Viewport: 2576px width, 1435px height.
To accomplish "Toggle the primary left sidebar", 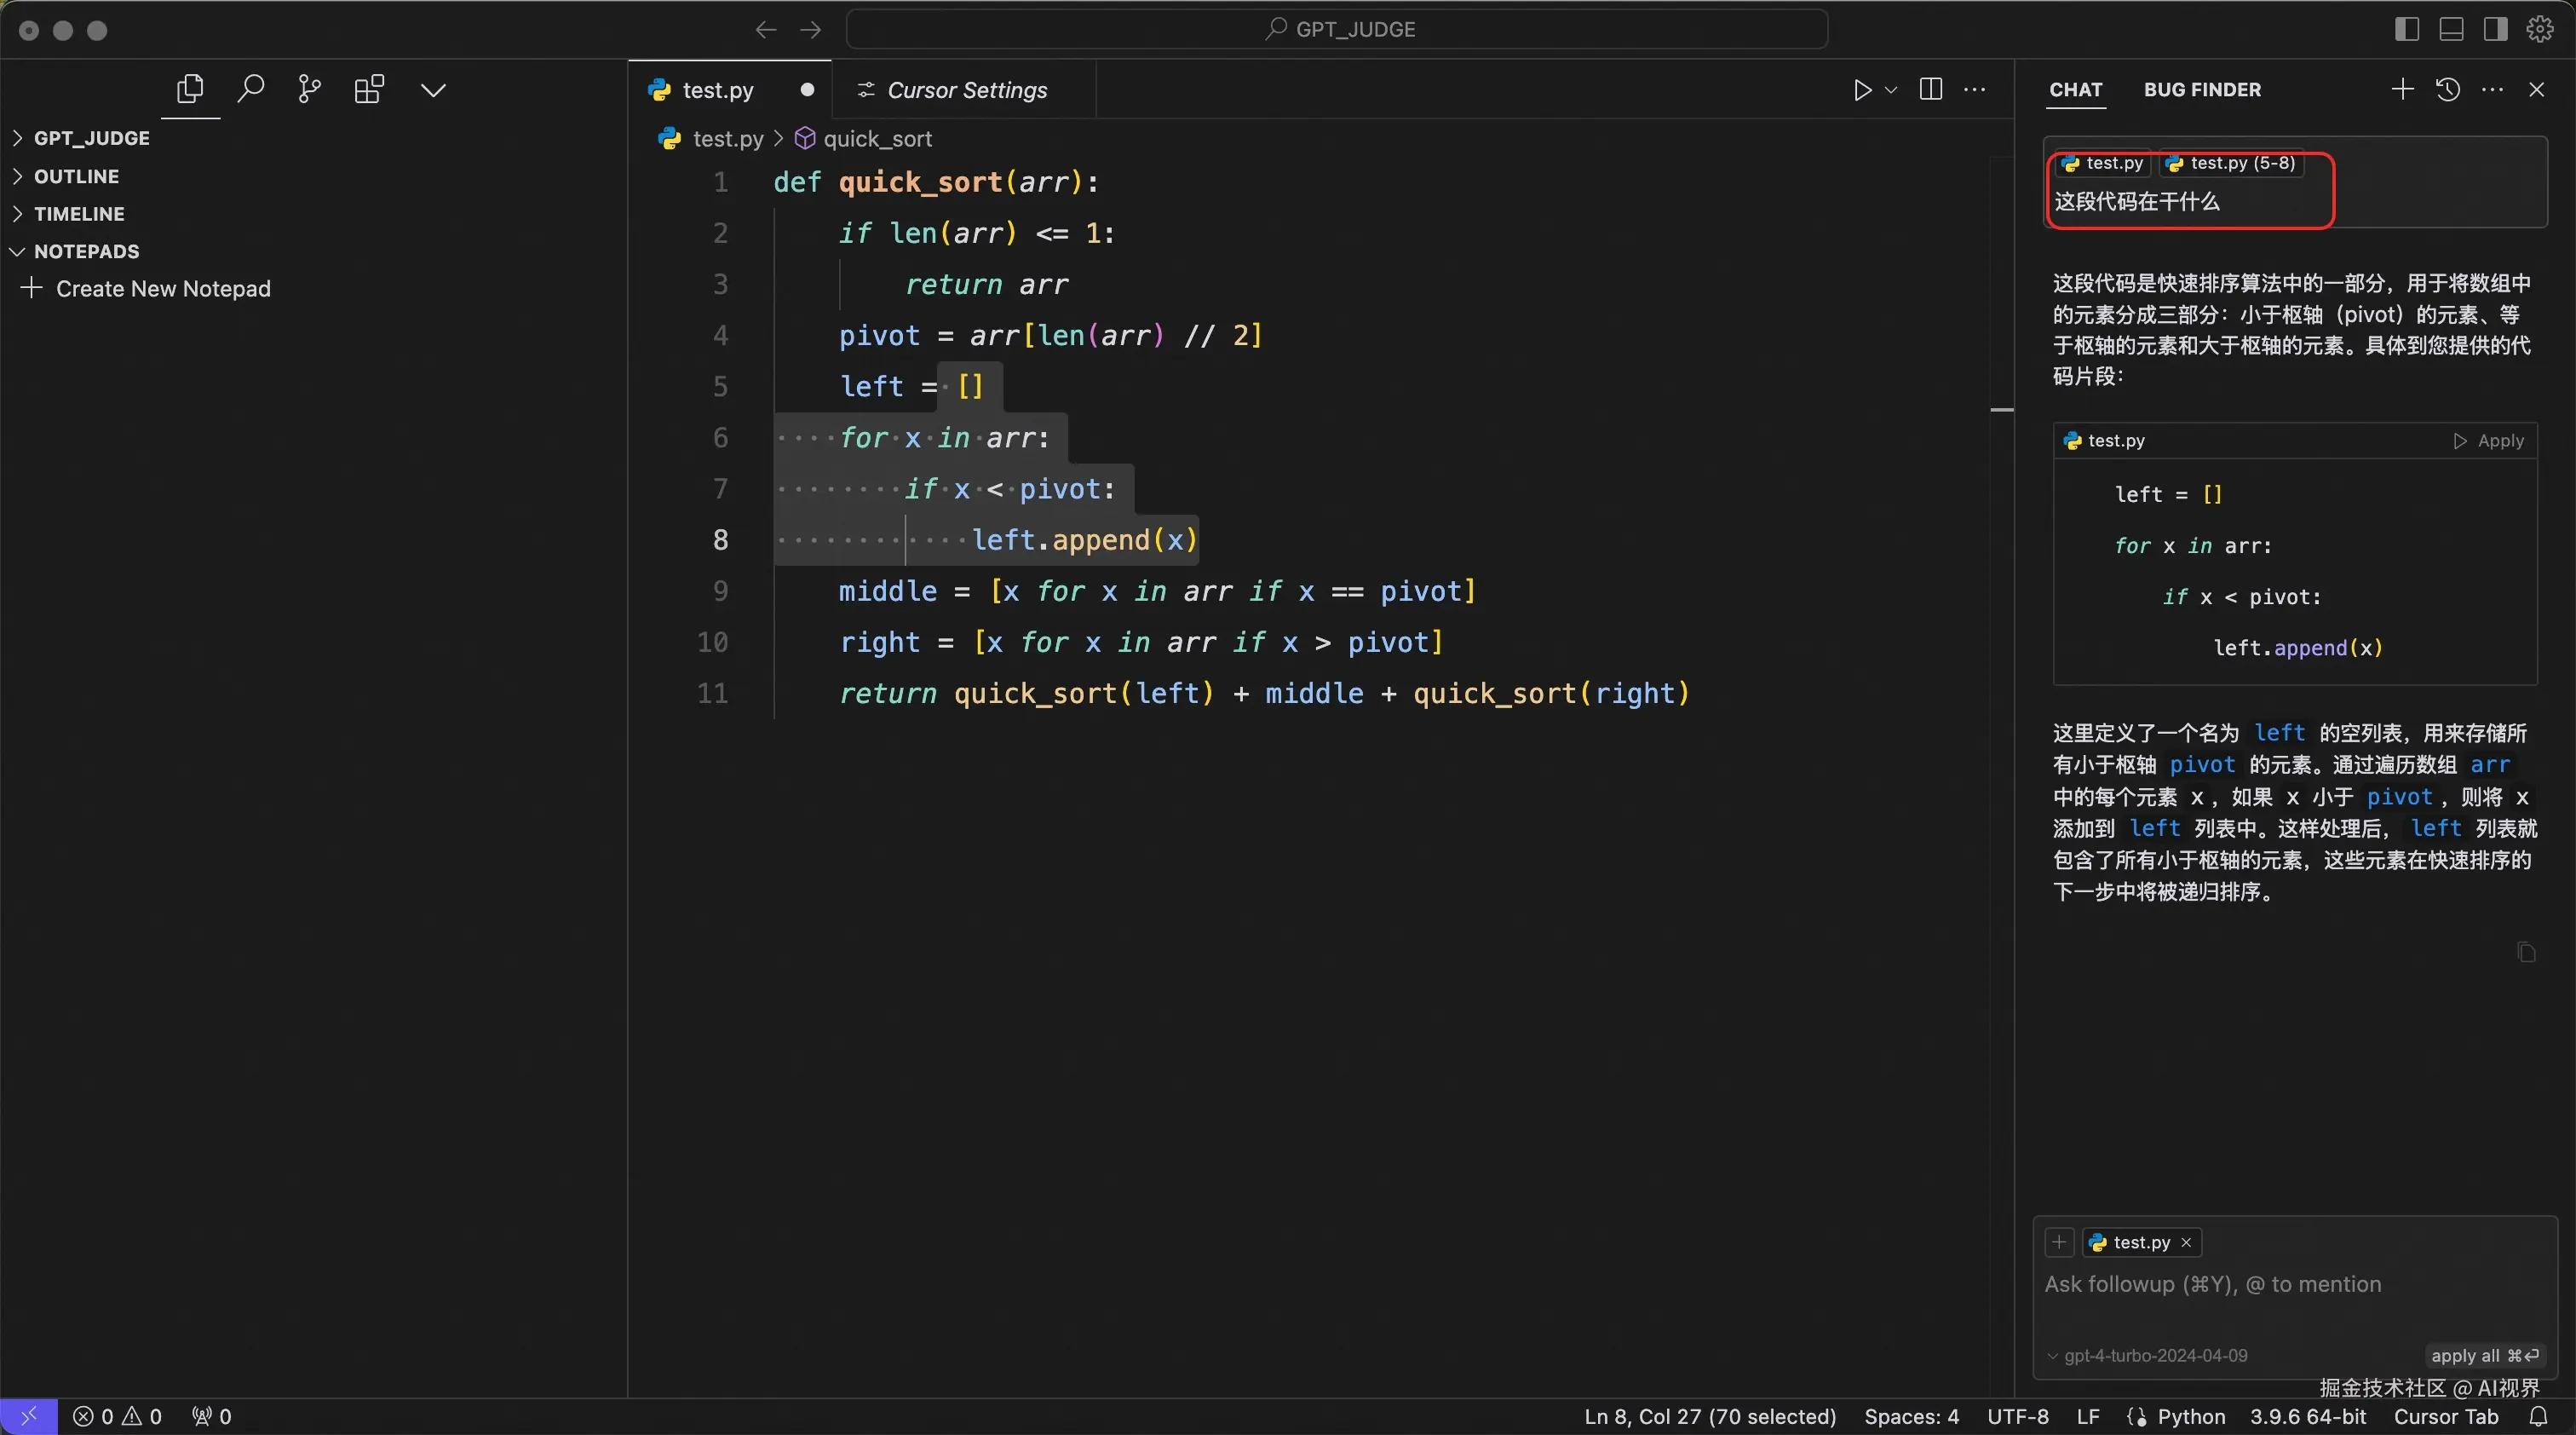I will [2407, 29].
